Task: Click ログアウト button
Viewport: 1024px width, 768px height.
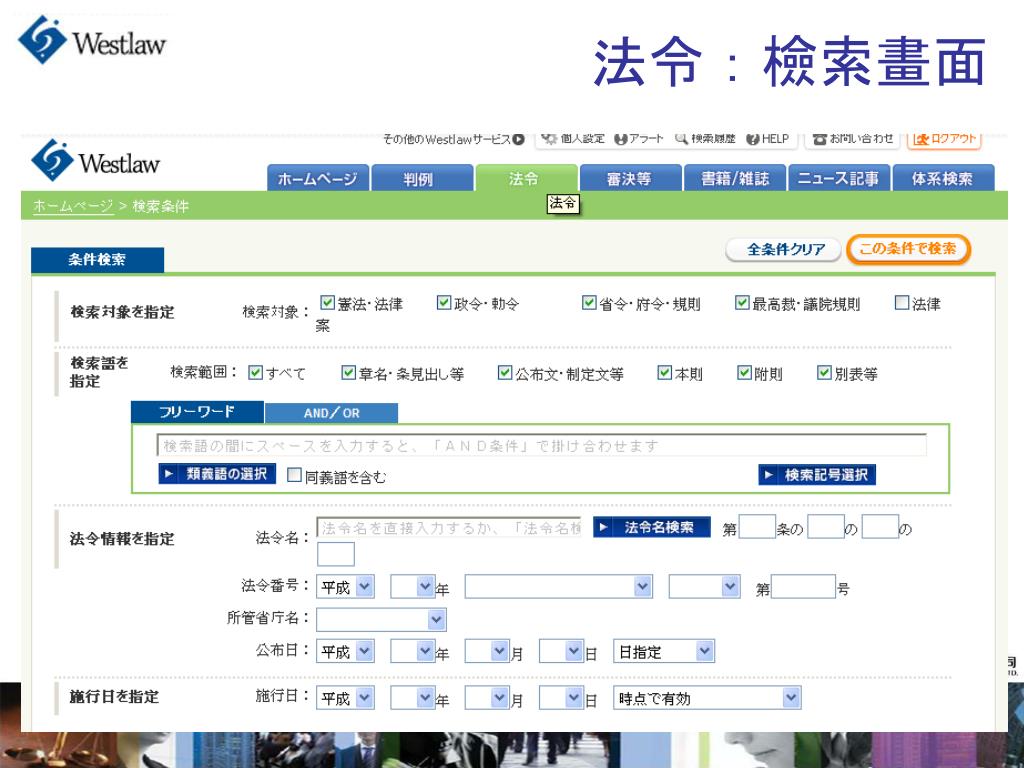Action: [x=944, y=138]
